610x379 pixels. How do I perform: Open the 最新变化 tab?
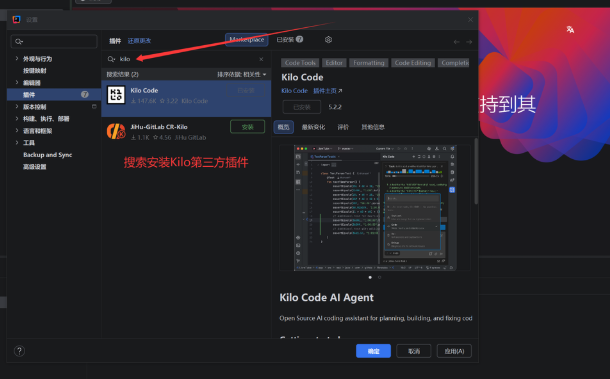click(x=313, y=127)
